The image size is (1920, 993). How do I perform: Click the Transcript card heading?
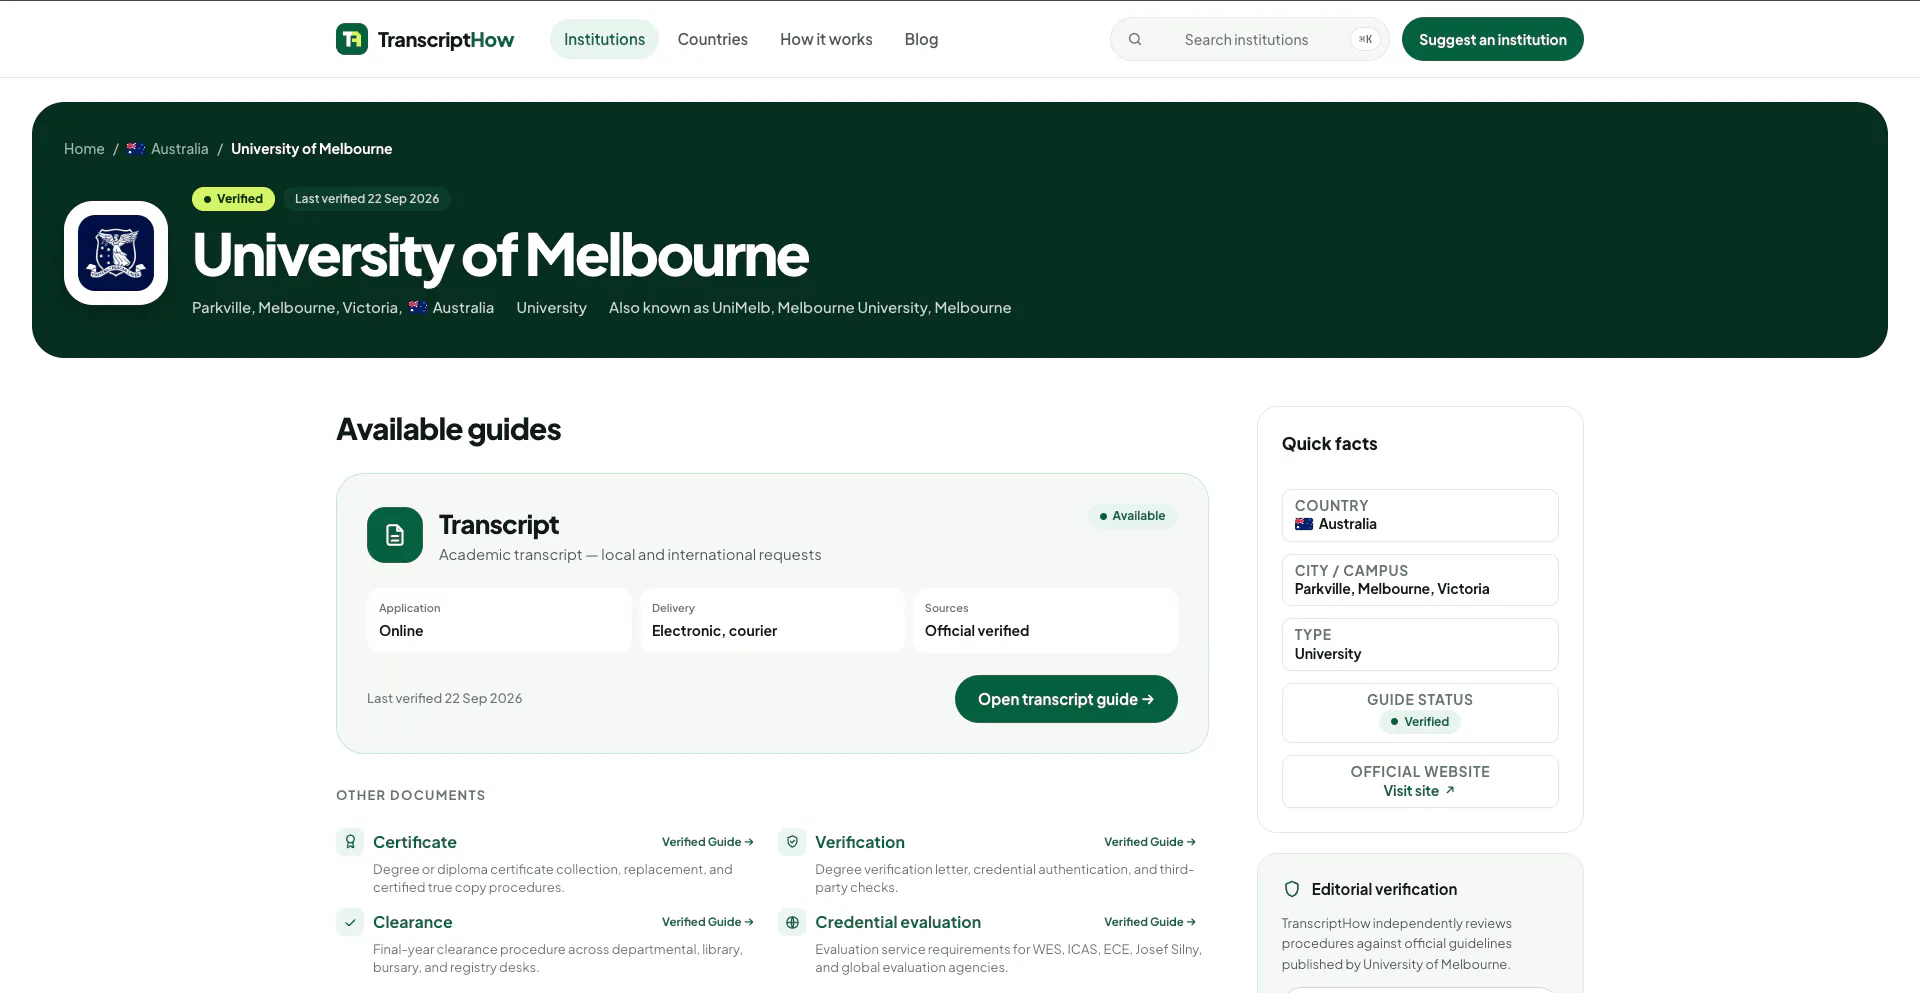(499, 525)
